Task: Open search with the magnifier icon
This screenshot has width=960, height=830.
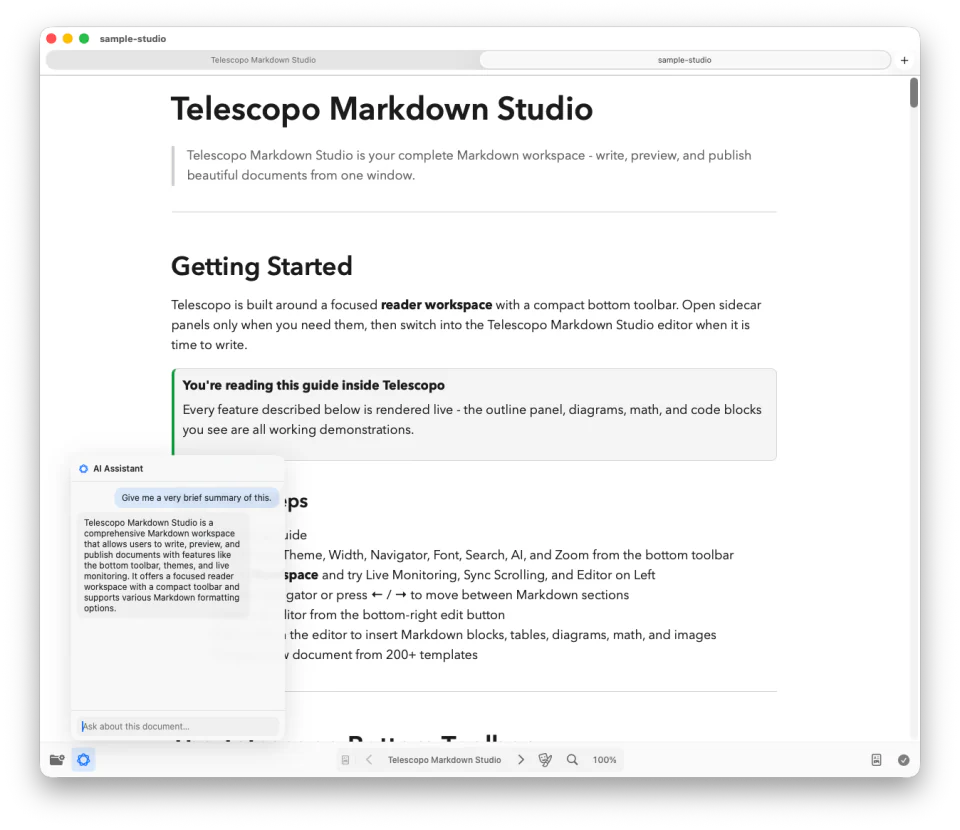Action: (572, 760)
